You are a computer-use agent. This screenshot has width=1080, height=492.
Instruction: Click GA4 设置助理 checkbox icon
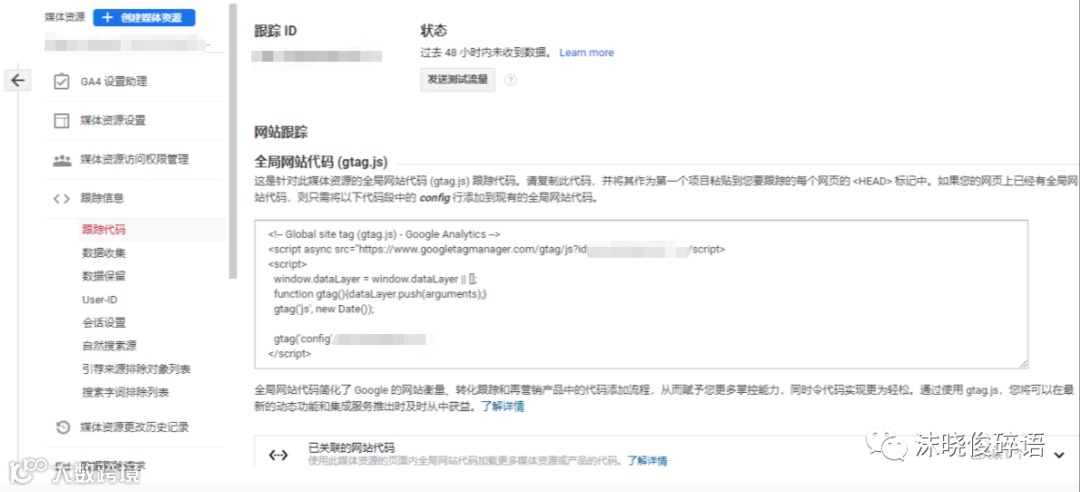(x=61, y=82)
